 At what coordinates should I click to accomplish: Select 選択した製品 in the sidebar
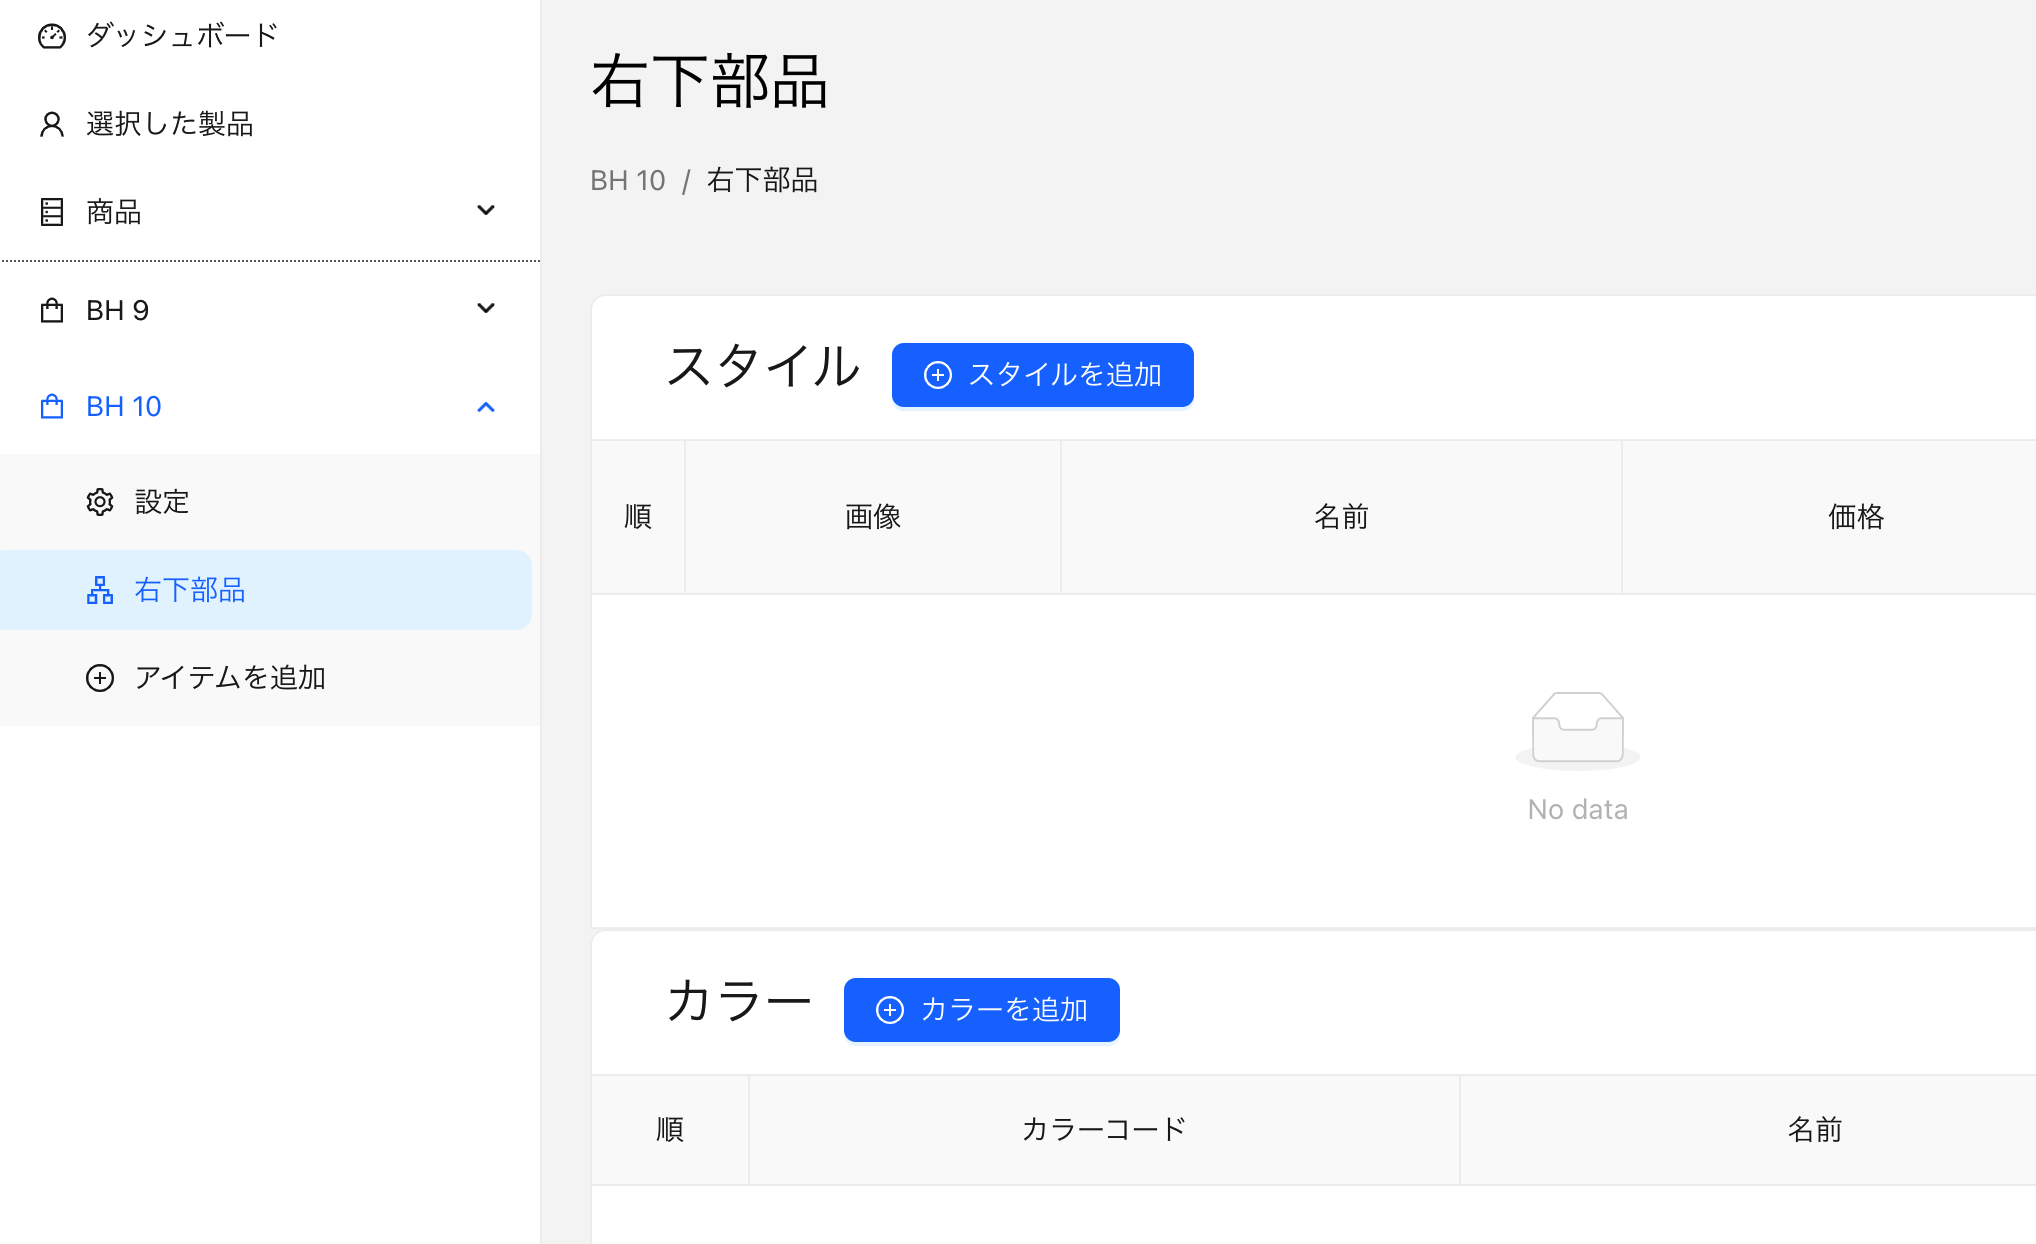[169, 124]
